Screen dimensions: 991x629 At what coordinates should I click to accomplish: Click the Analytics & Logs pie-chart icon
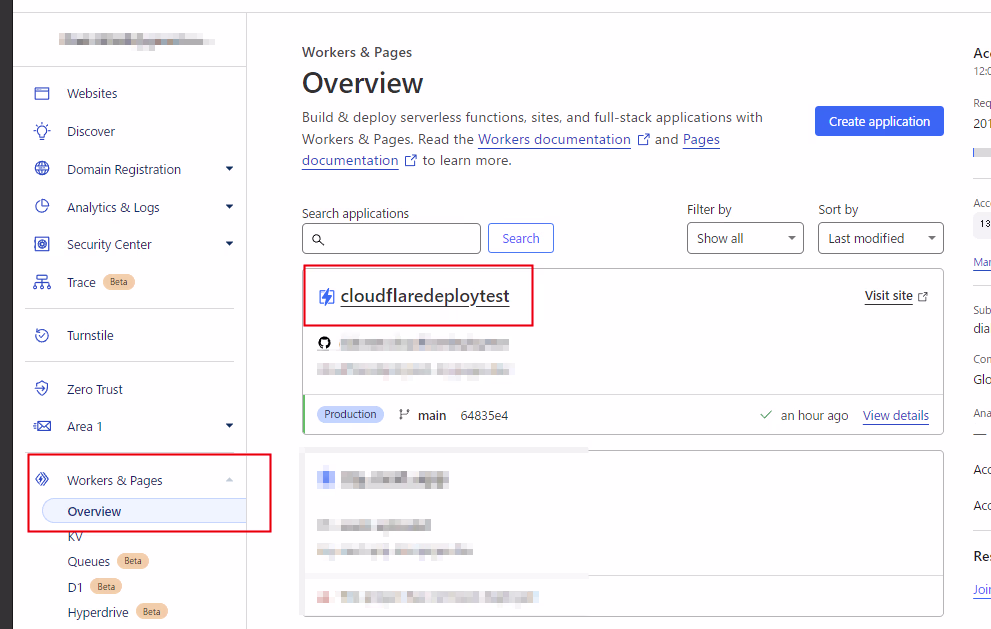(x=42, y=206)
